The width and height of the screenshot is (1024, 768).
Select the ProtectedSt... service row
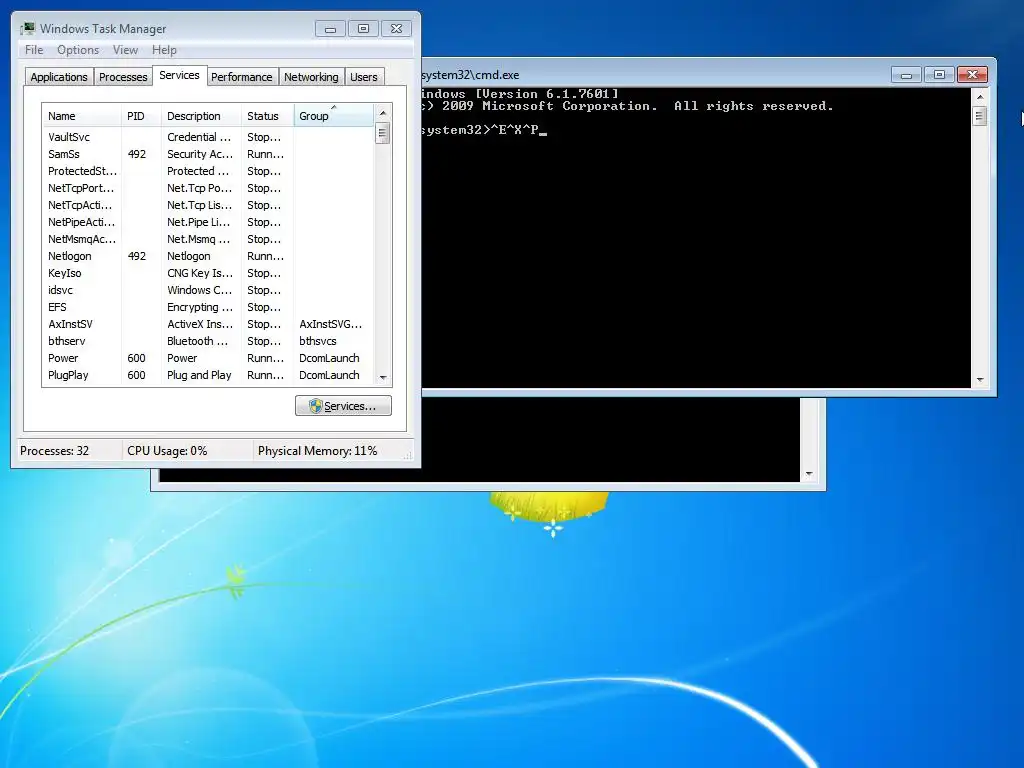point(208,171)
